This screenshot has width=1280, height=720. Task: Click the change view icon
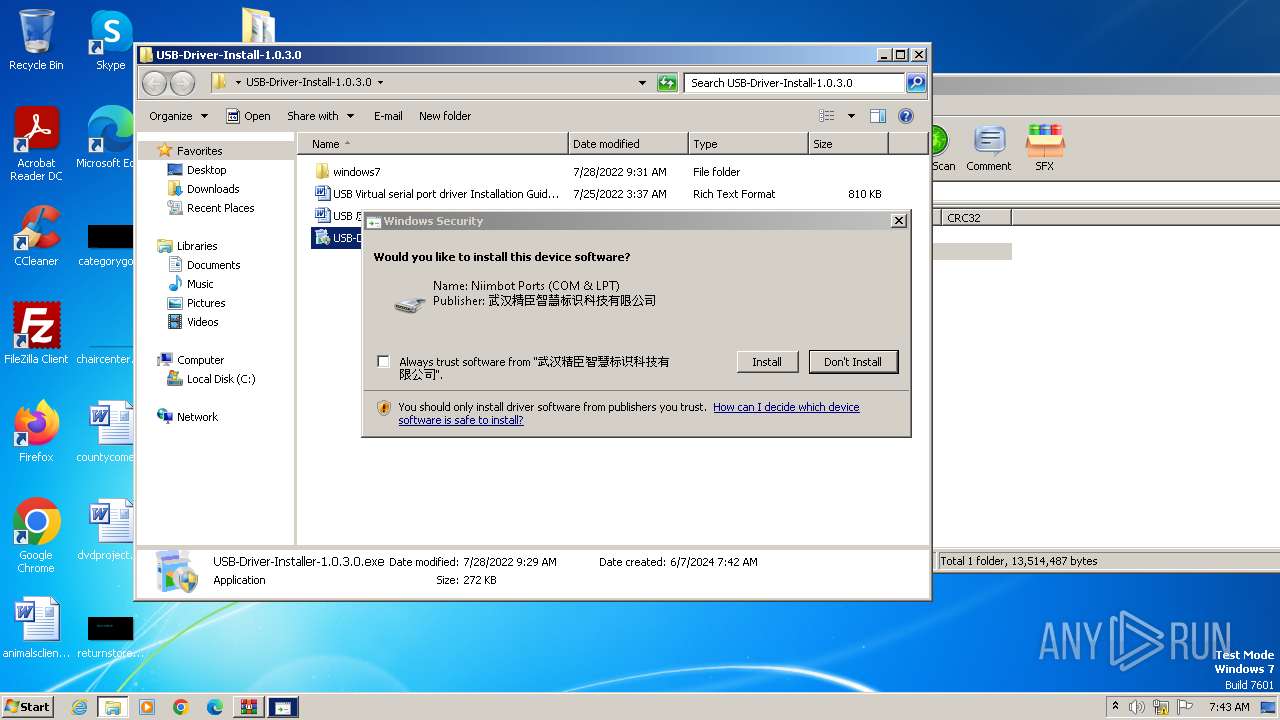tap(827, 116)
